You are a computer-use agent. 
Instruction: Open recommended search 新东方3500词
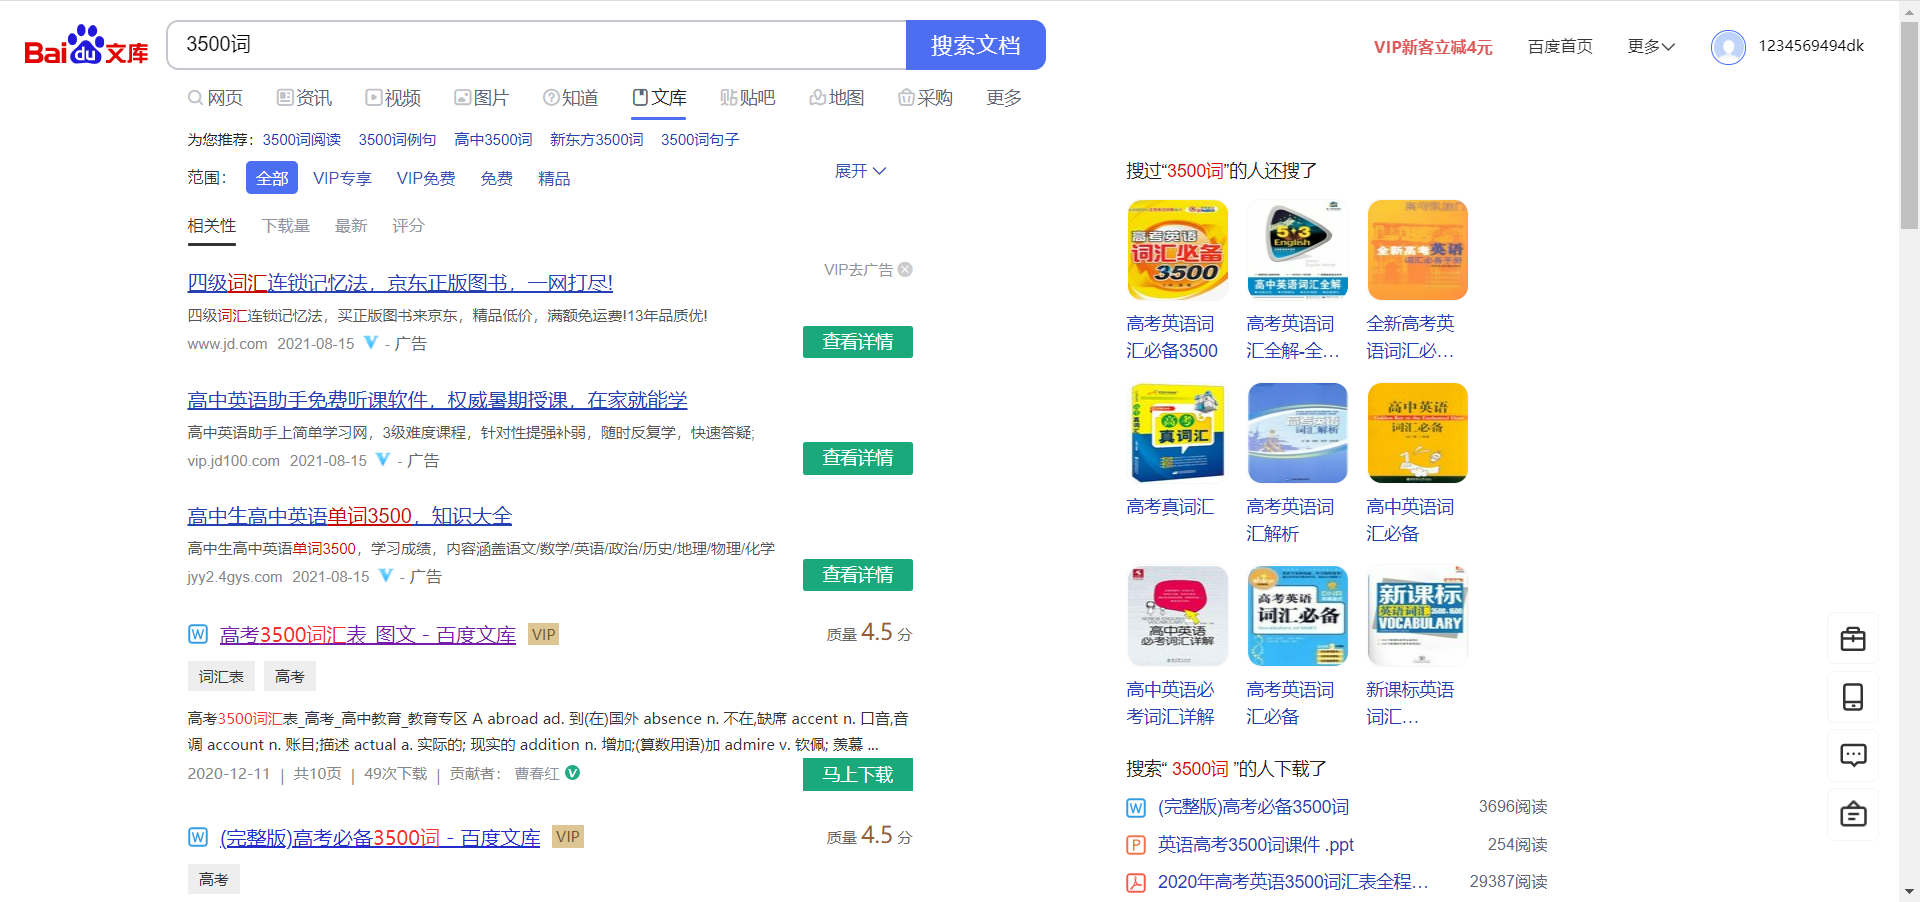597,140
